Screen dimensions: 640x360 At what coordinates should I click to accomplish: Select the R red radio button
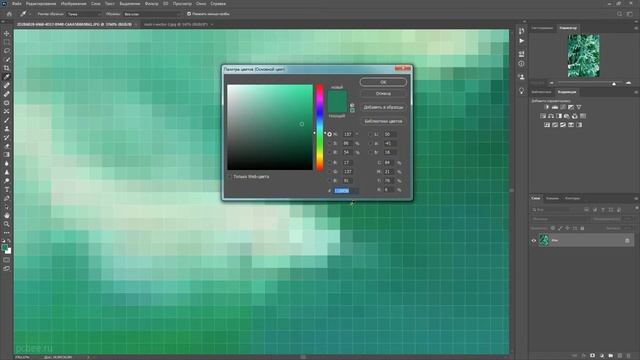pos(329,162)
